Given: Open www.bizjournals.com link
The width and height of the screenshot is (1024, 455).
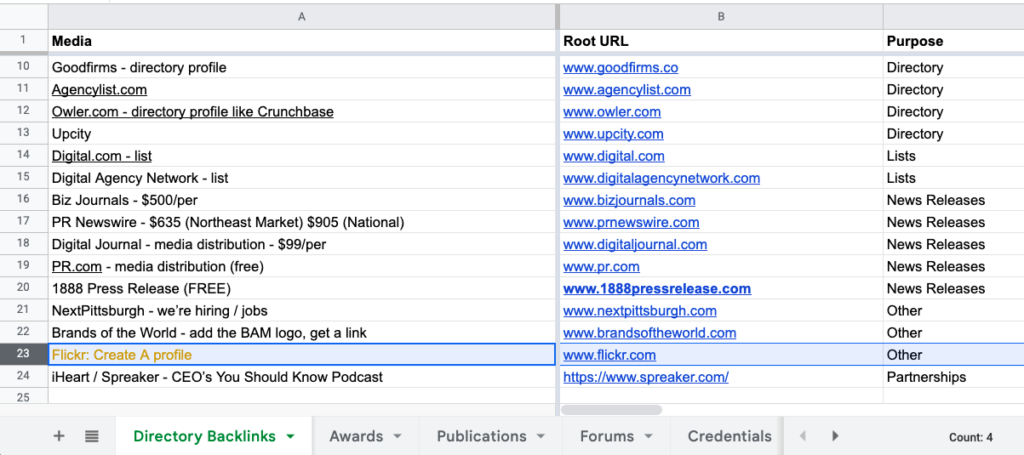Looking at the screenshot, I should 629,200.
